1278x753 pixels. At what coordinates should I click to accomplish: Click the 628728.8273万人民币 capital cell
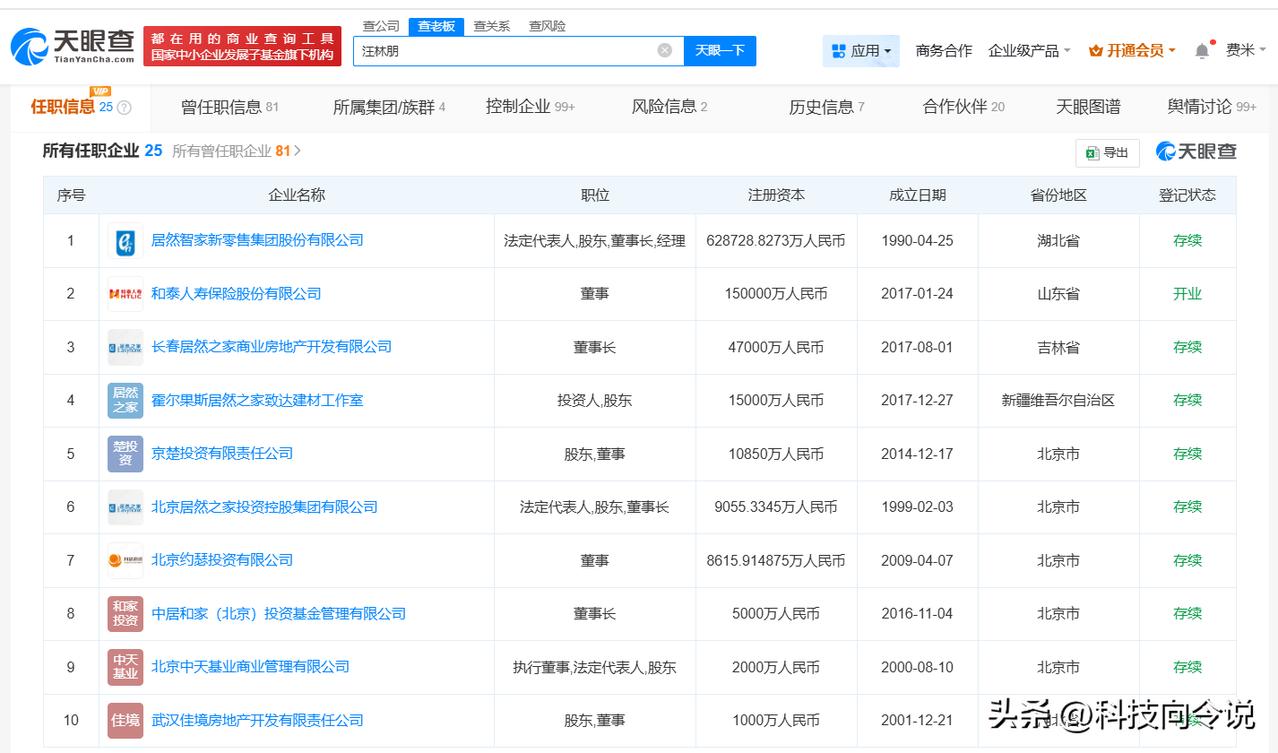point(776,241)
